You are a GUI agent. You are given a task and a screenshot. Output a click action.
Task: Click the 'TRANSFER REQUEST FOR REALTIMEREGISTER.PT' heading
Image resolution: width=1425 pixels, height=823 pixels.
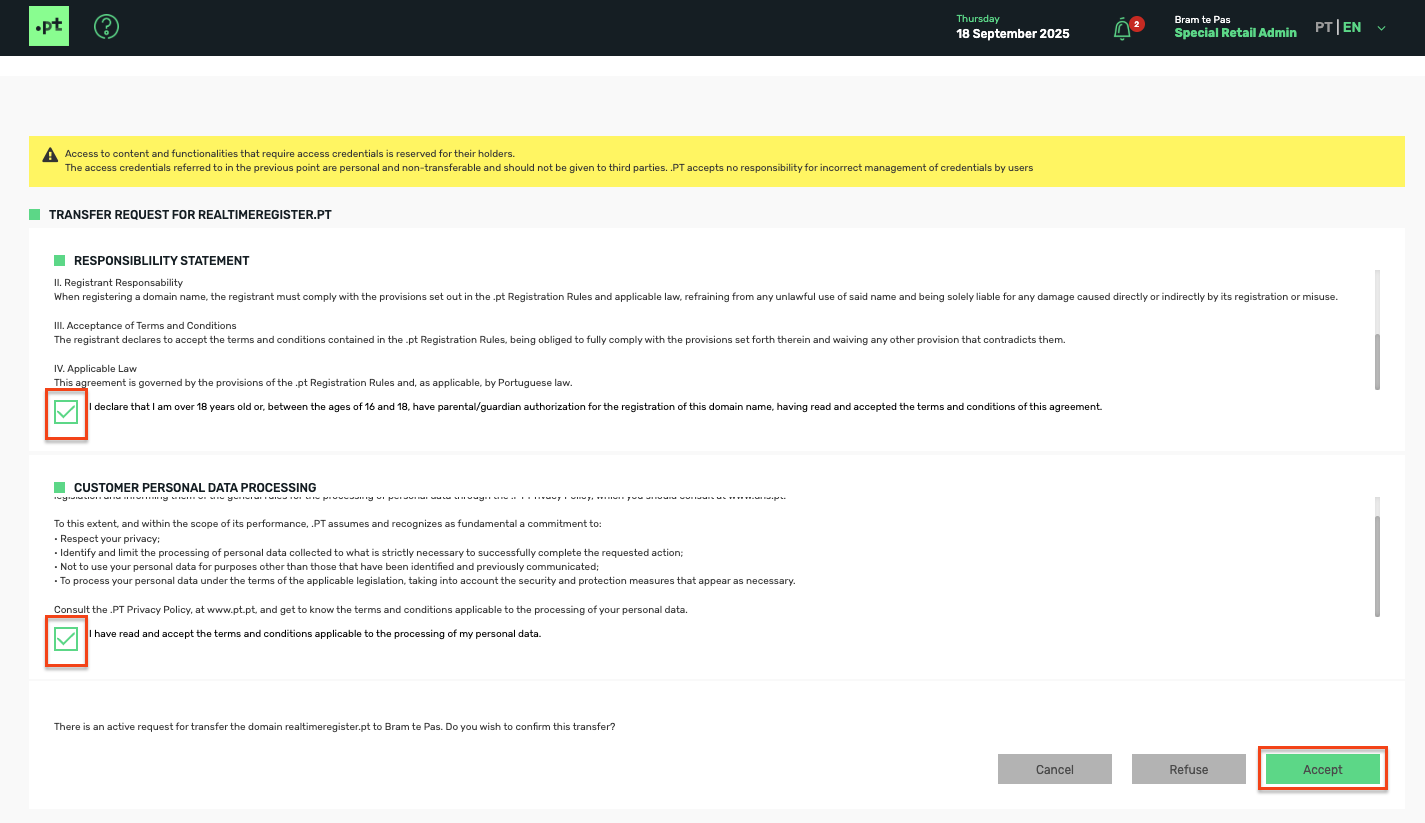pos(190,215)
